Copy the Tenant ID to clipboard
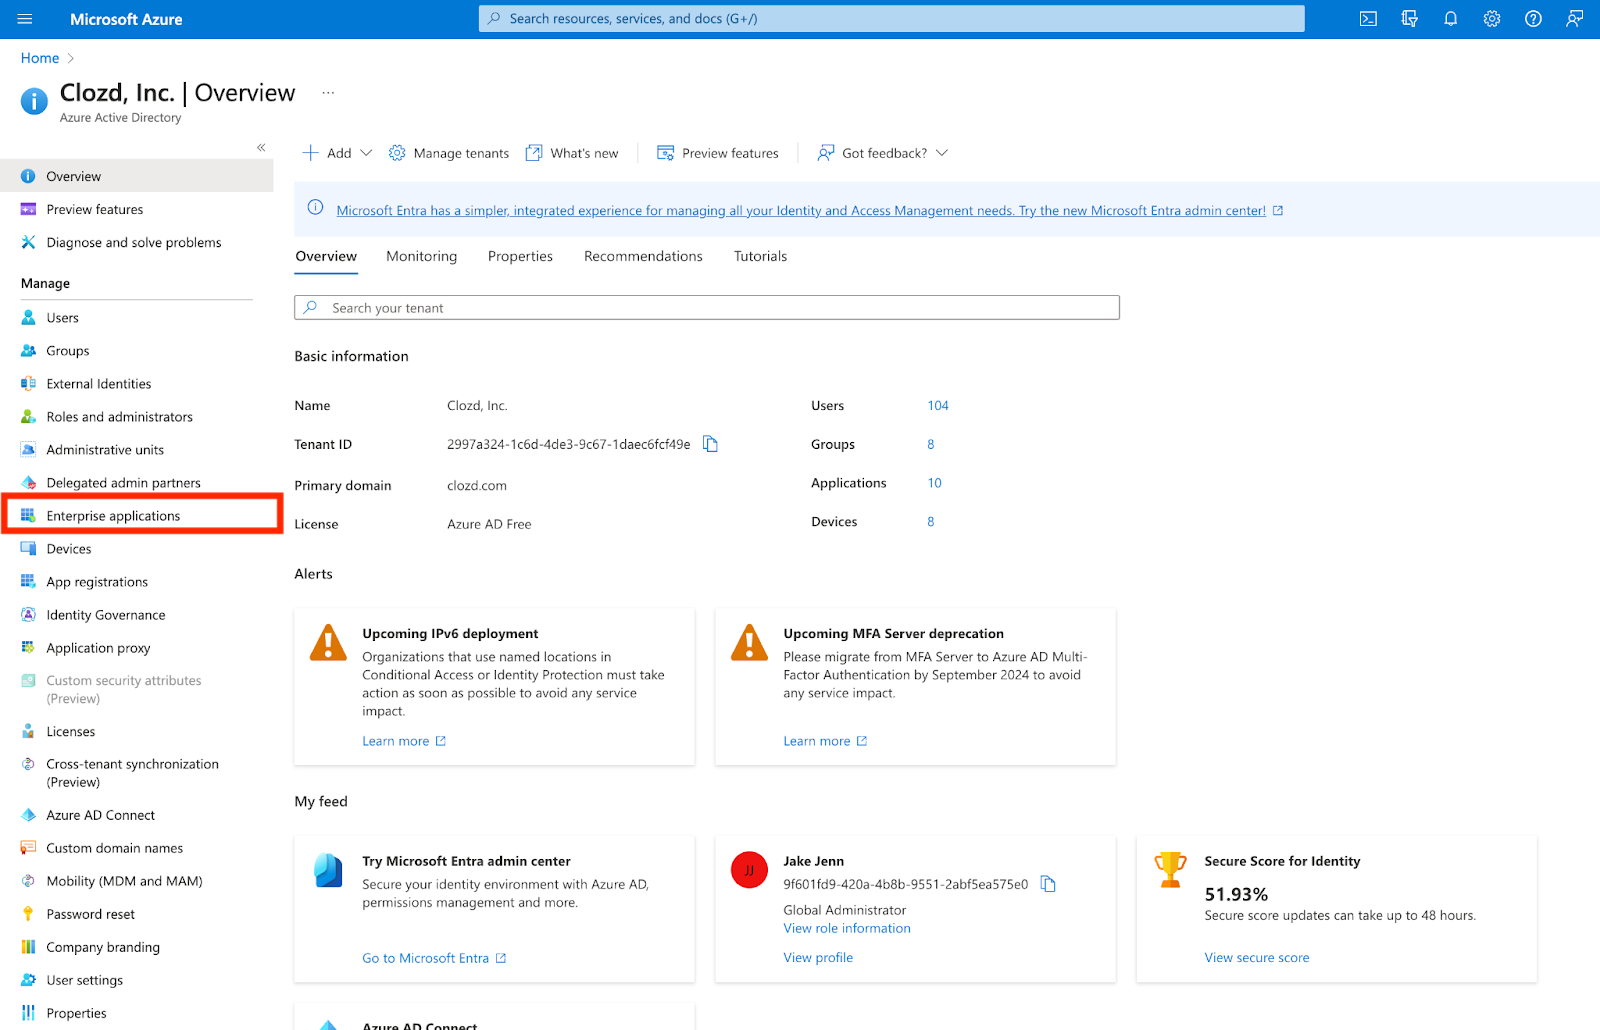Screen dimensions: 1600x1030 710,444
